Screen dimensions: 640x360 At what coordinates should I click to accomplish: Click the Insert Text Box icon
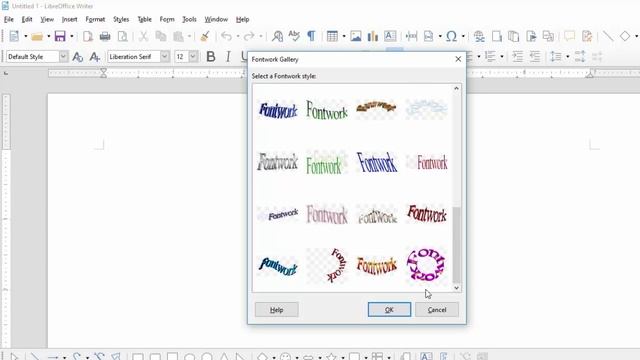pyautogui.click(x=390, y=36)
